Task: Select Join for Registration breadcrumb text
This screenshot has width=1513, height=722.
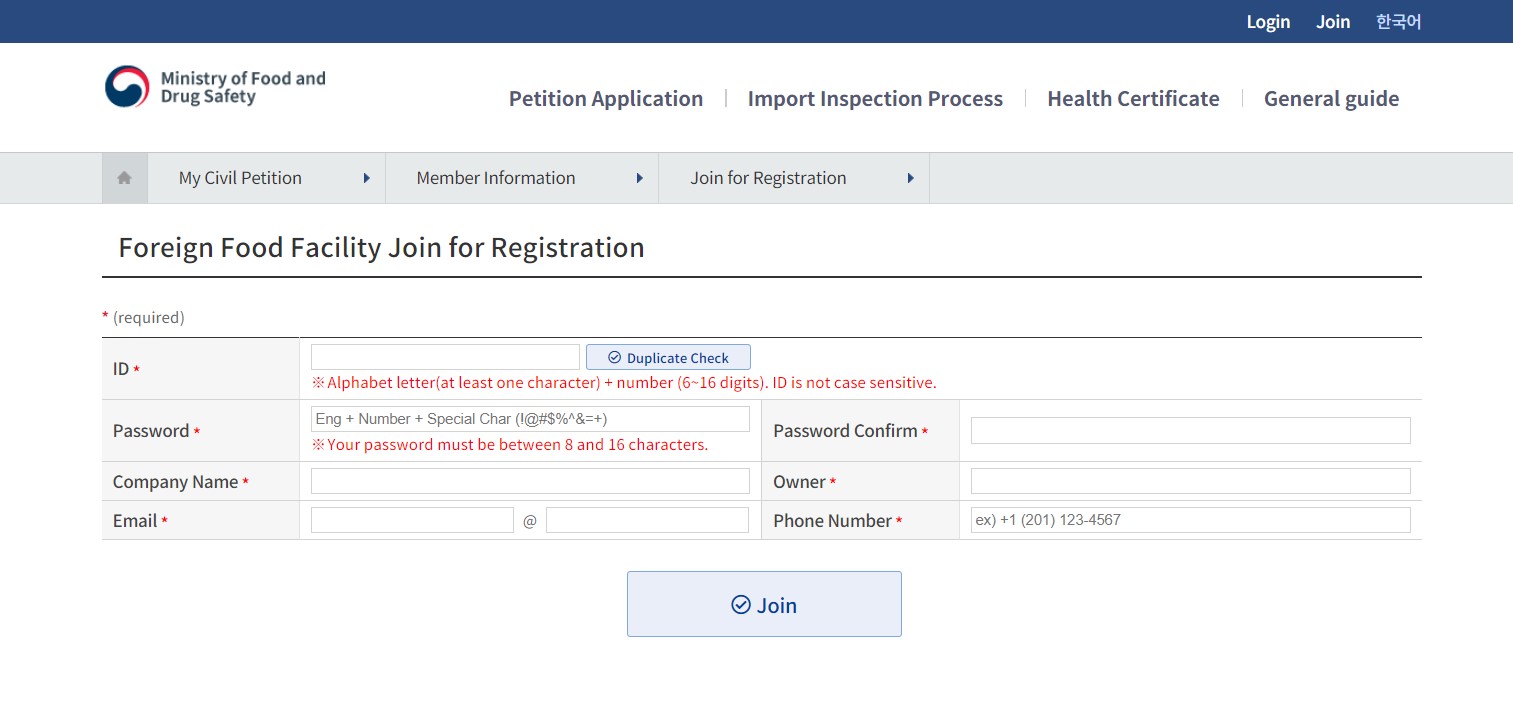Action: pos(768,178)
